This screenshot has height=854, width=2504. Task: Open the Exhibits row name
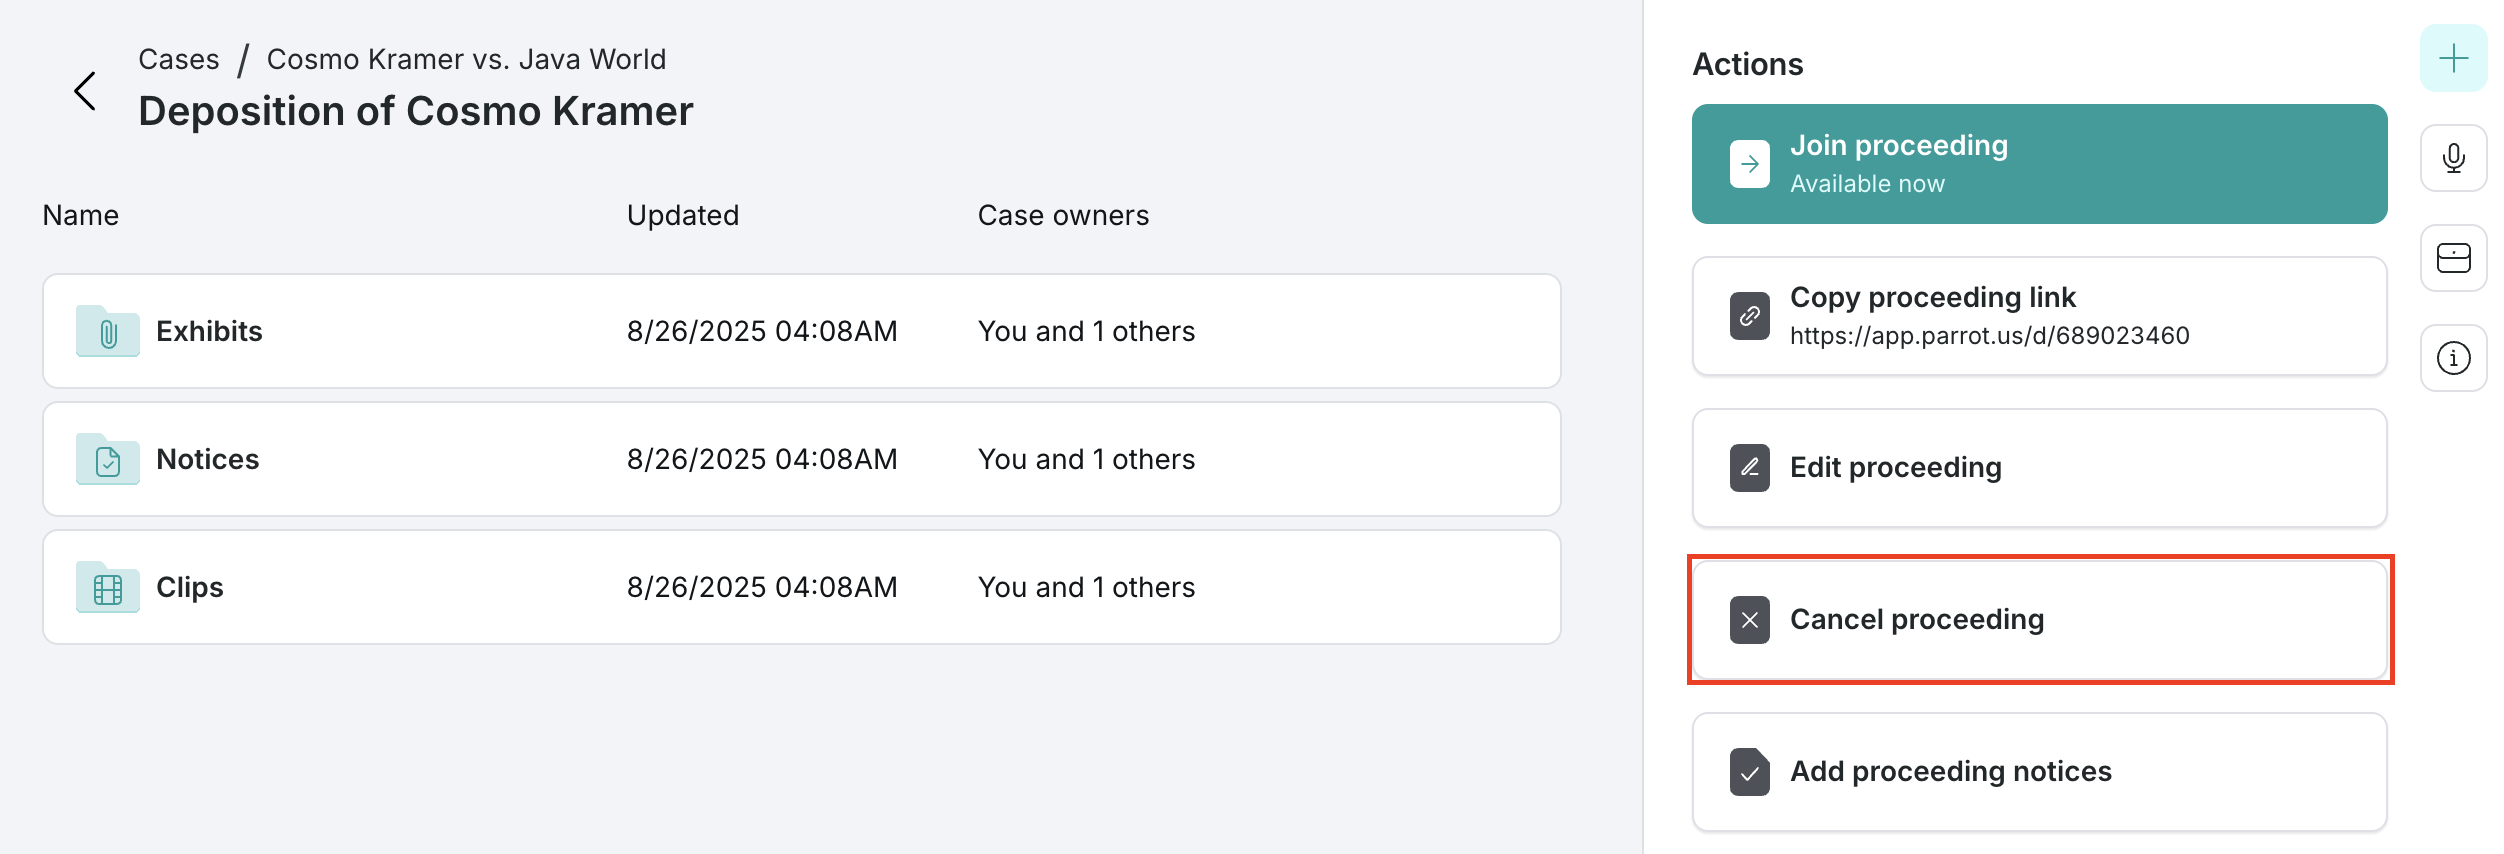(x=209, y=331)
